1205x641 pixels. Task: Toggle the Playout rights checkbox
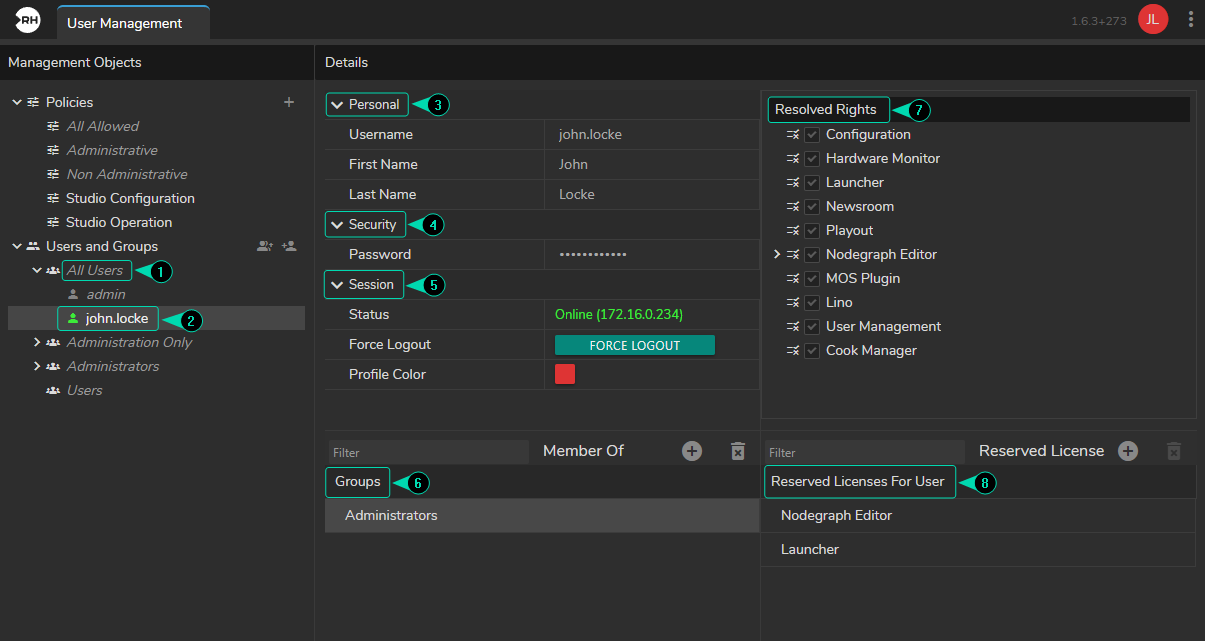coord(812,231)
